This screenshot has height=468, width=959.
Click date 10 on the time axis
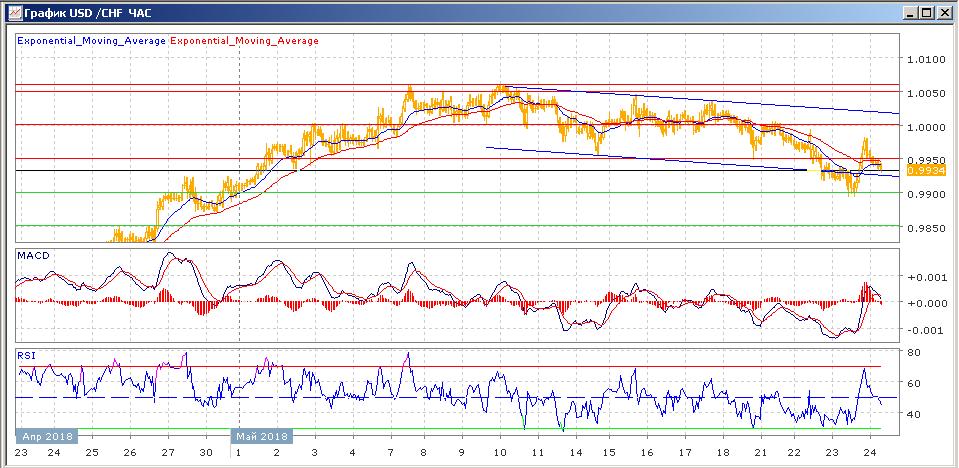pyautogui.click(x=499, y=452)
